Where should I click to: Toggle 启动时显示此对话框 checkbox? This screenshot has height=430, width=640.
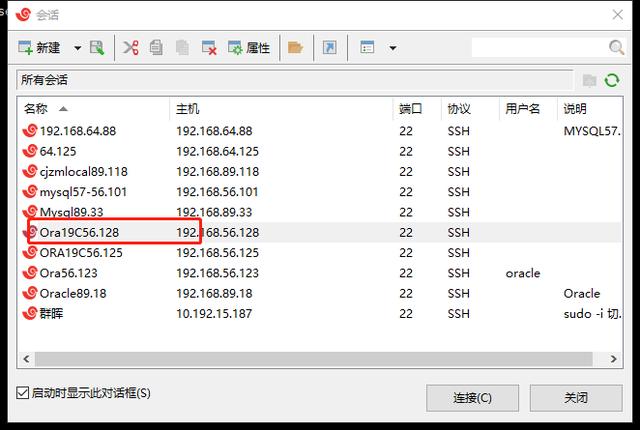[22, 393]
